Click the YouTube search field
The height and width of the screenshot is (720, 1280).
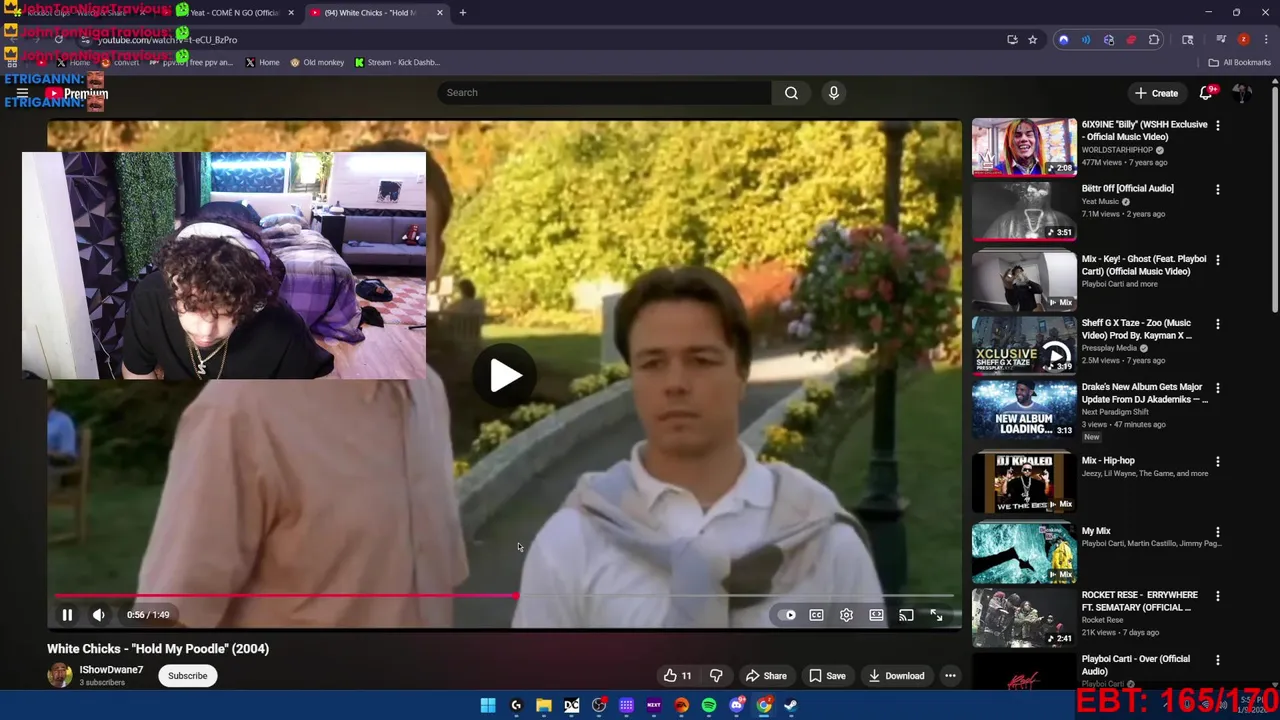(604, 93)
